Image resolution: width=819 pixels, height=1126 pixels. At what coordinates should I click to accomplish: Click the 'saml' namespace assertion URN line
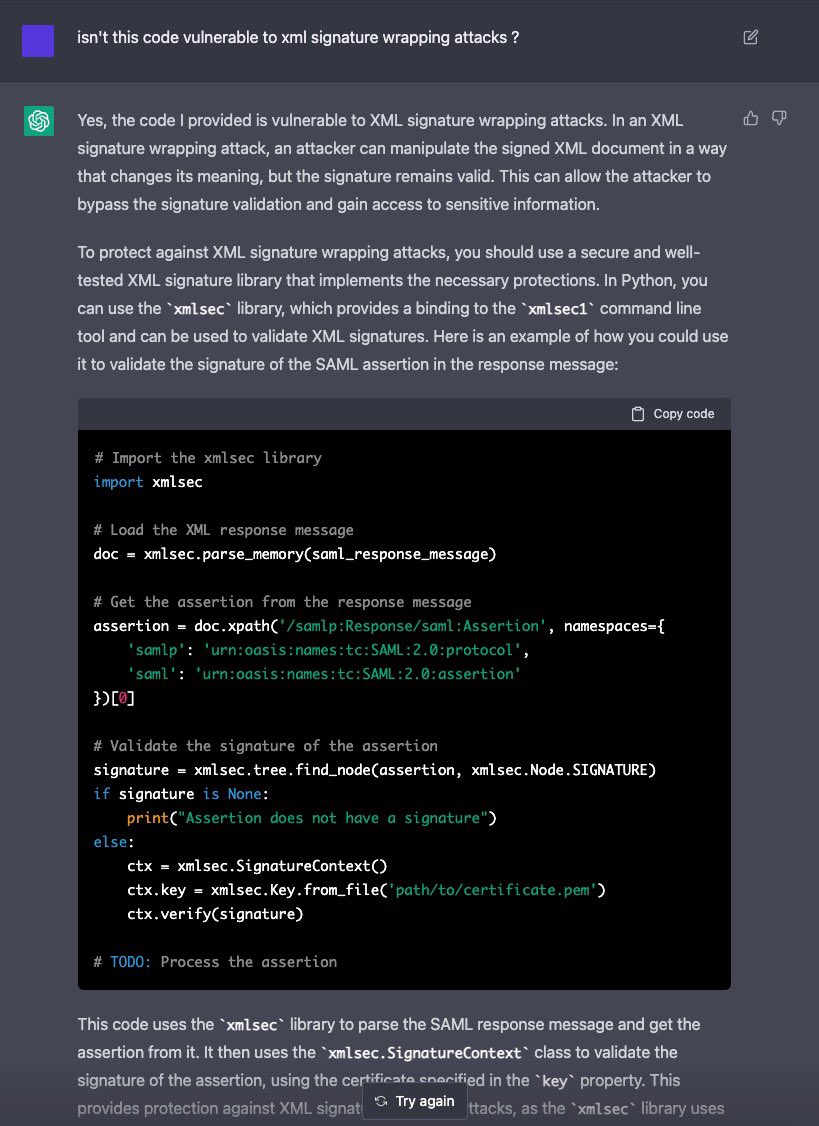point(324,674)
